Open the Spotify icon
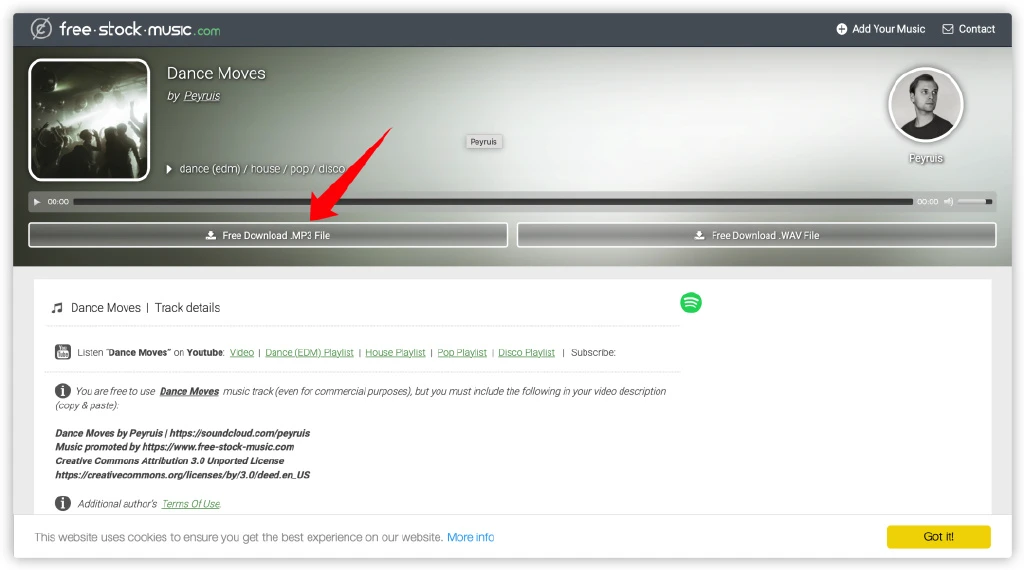 (691, 303)
